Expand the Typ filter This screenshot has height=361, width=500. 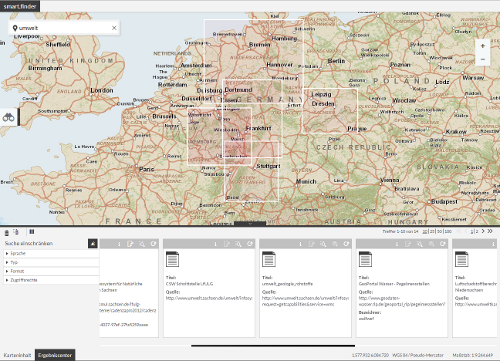click(52, 262)
